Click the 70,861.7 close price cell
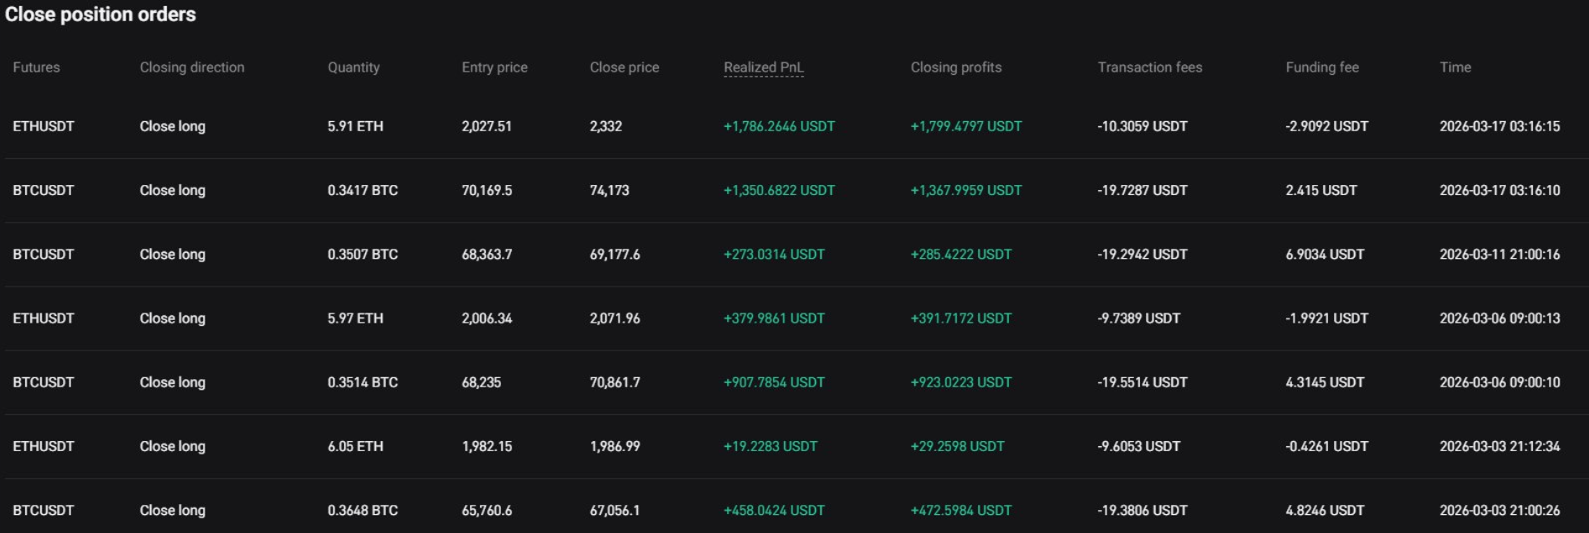Viewport: 1589px width, 533px height. pos(614,382)
